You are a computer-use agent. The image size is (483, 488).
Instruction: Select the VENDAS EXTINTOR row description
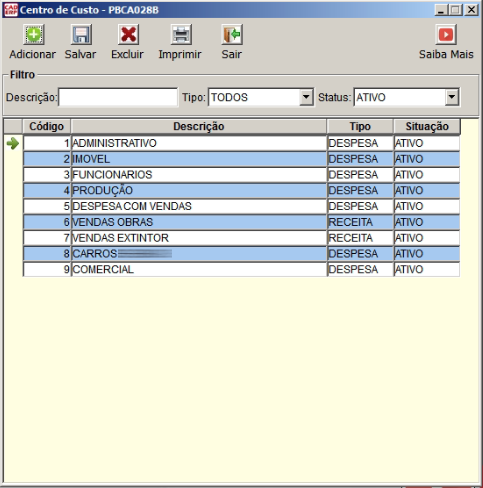[199, 238]
